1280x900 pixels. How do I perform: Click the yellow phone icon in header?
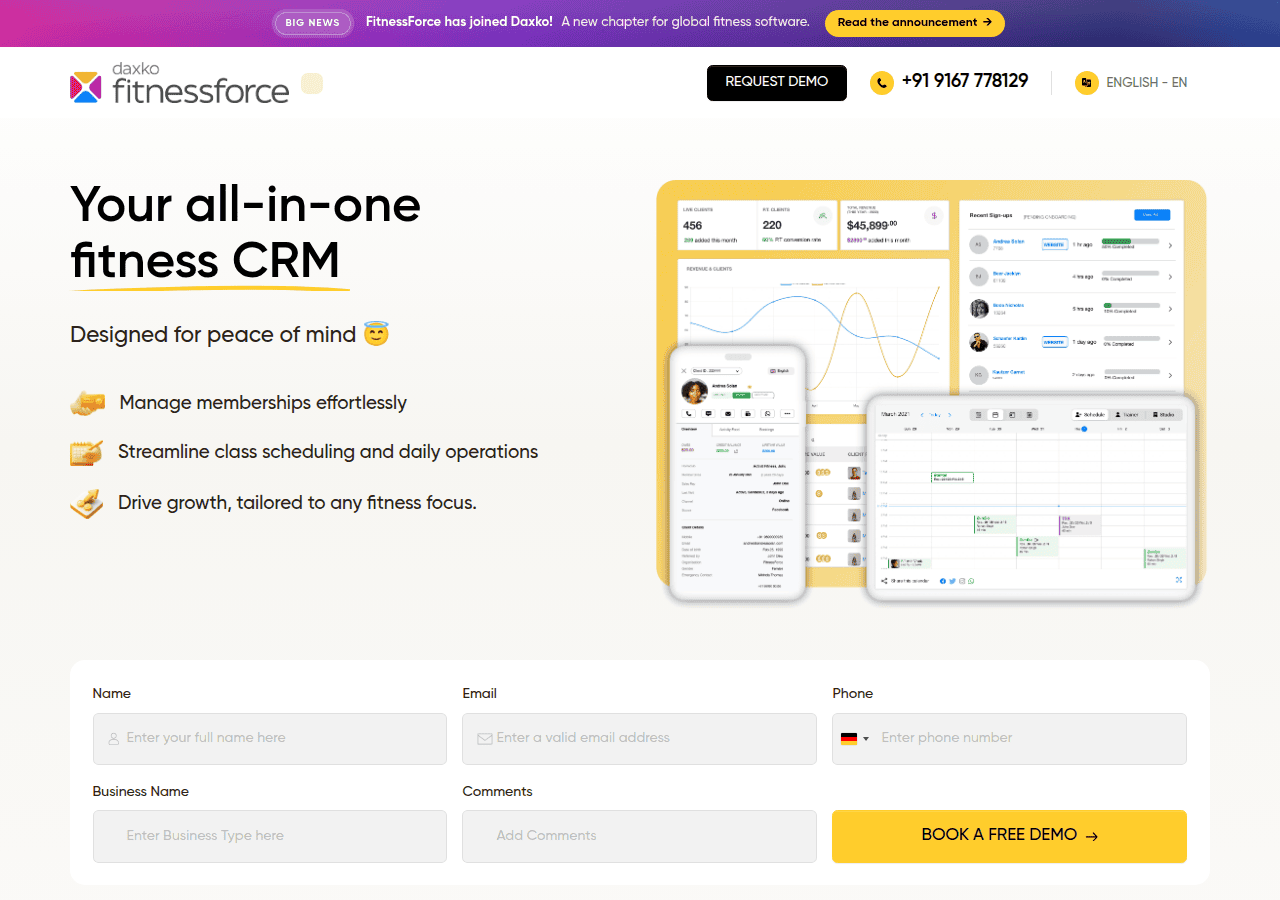pyautogui.click(x=881, y=83)
